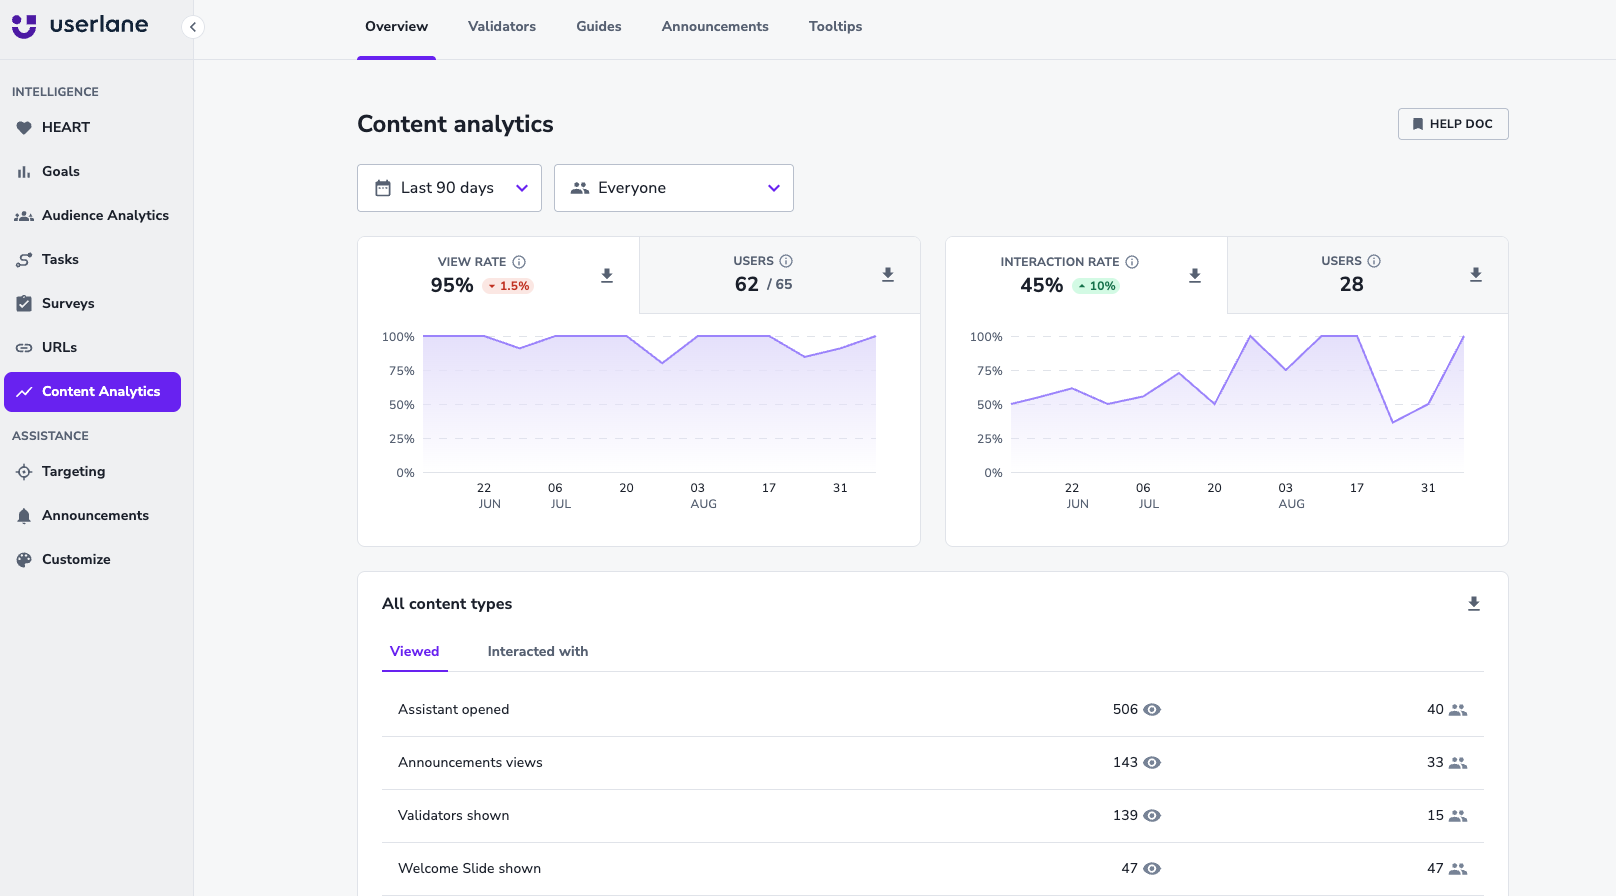Click the Tasks path icon
This screenshot has height=896, width=1616.
click(x=24, y=260)
